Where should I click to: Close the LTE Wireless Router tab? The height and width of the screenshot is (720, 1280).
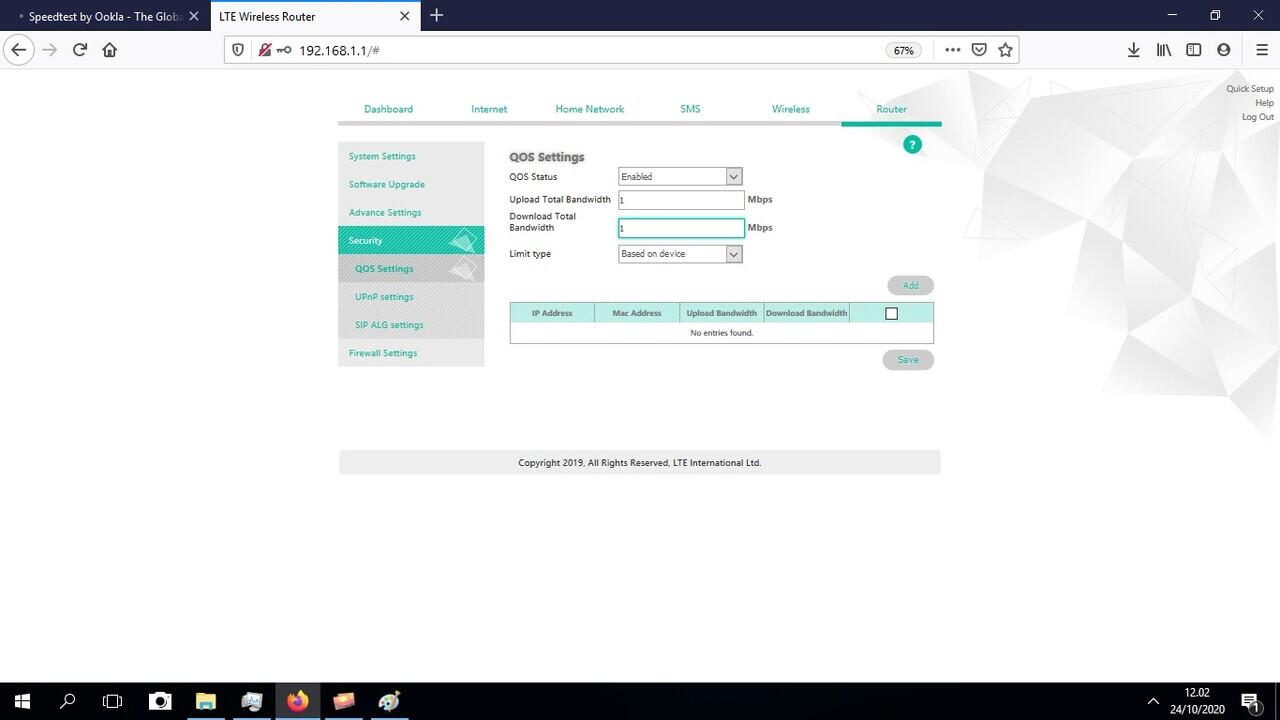(x=405, y=16)
